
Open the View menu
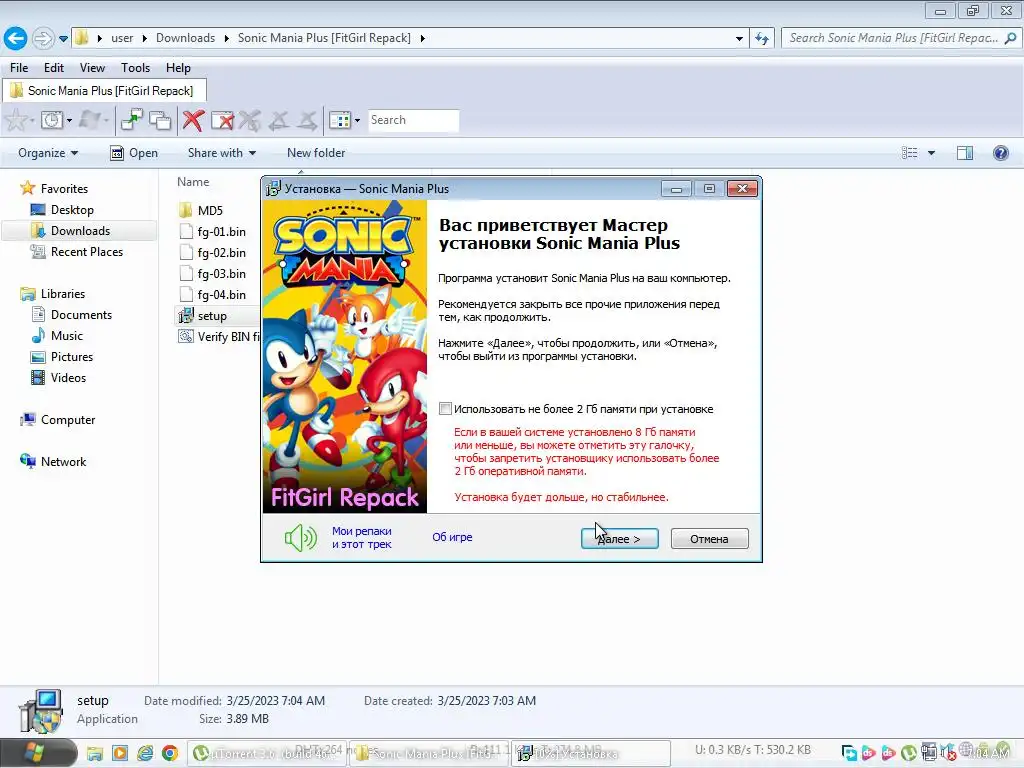92,68
